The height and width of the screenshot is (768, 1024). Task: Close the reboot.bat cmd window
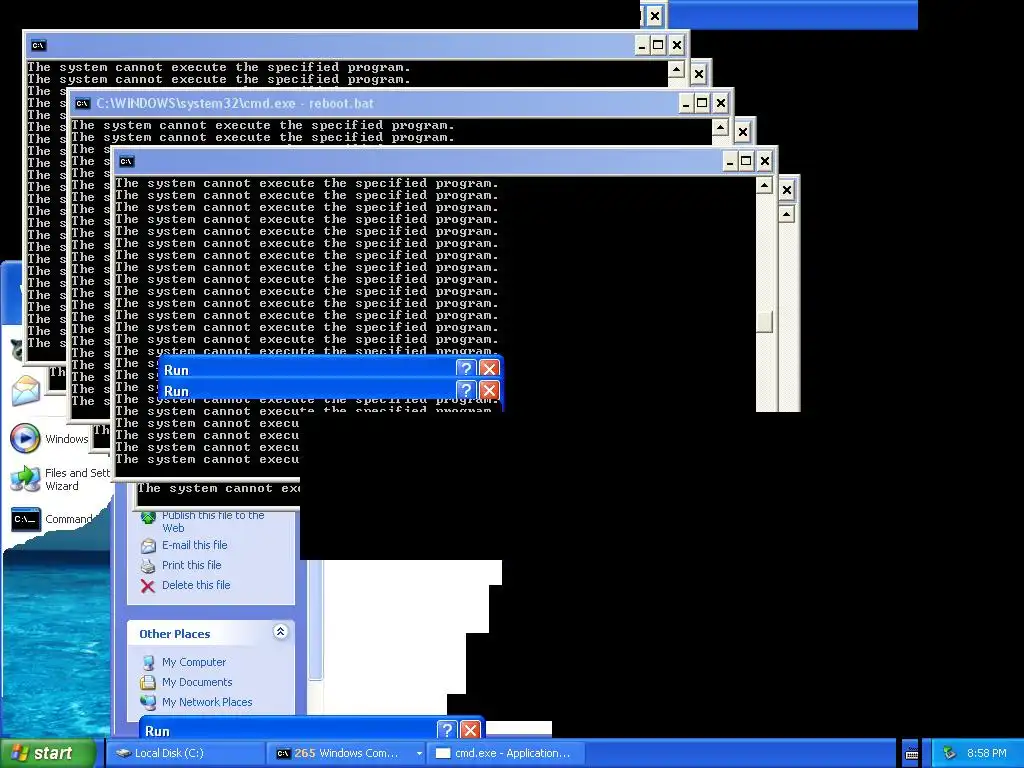[x=720, y=103]
